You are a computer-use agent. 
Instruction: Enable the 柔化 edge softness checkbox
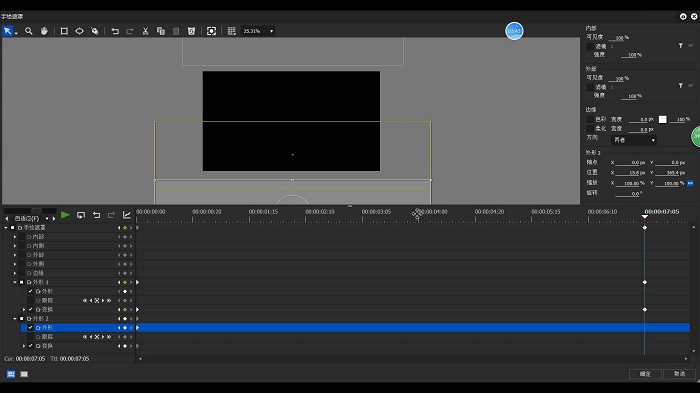click(590, 129)
